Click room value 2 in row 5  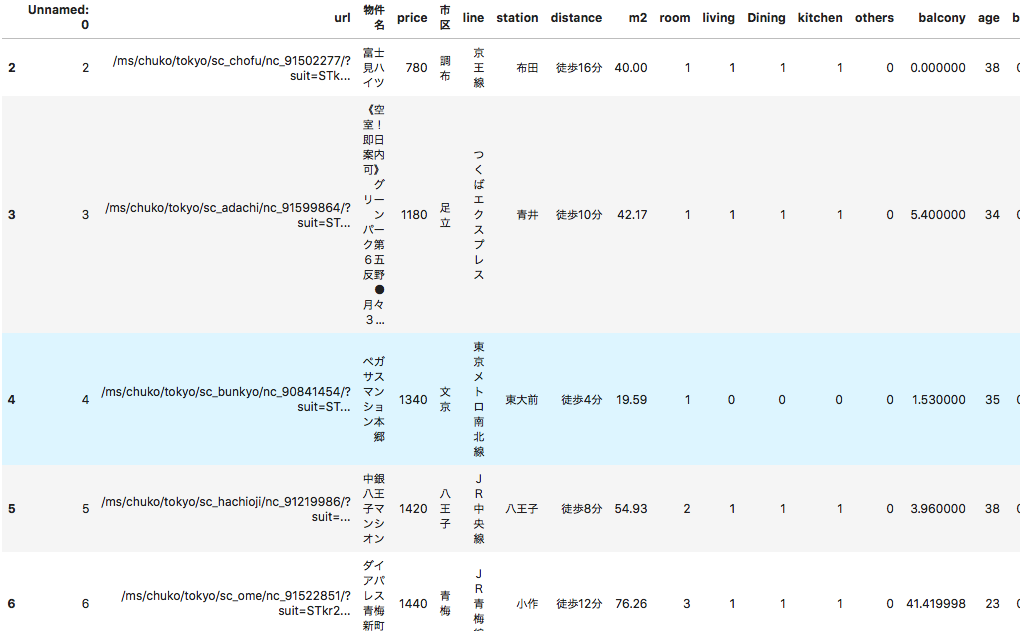point(686,508)
